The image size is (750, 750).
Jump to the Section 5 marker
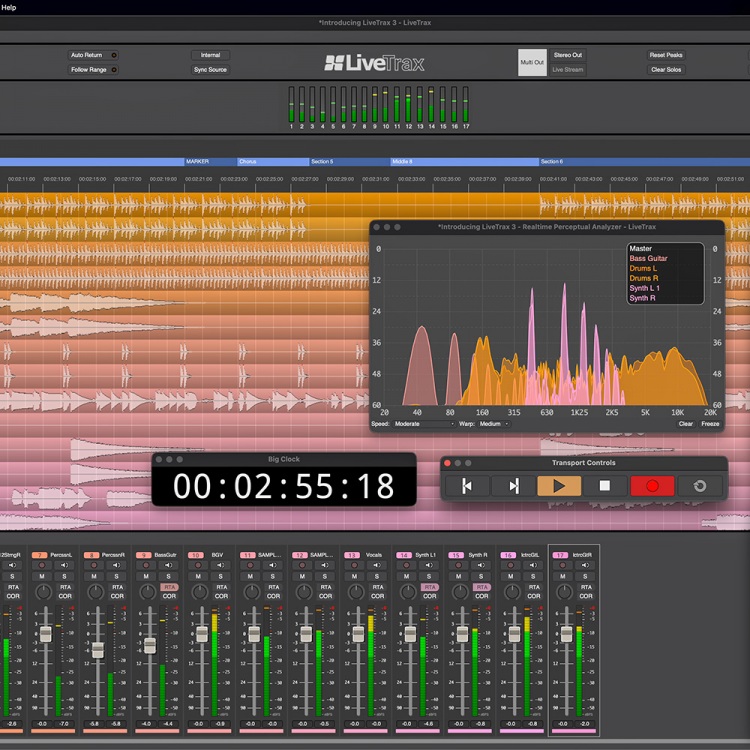point(350,162)
